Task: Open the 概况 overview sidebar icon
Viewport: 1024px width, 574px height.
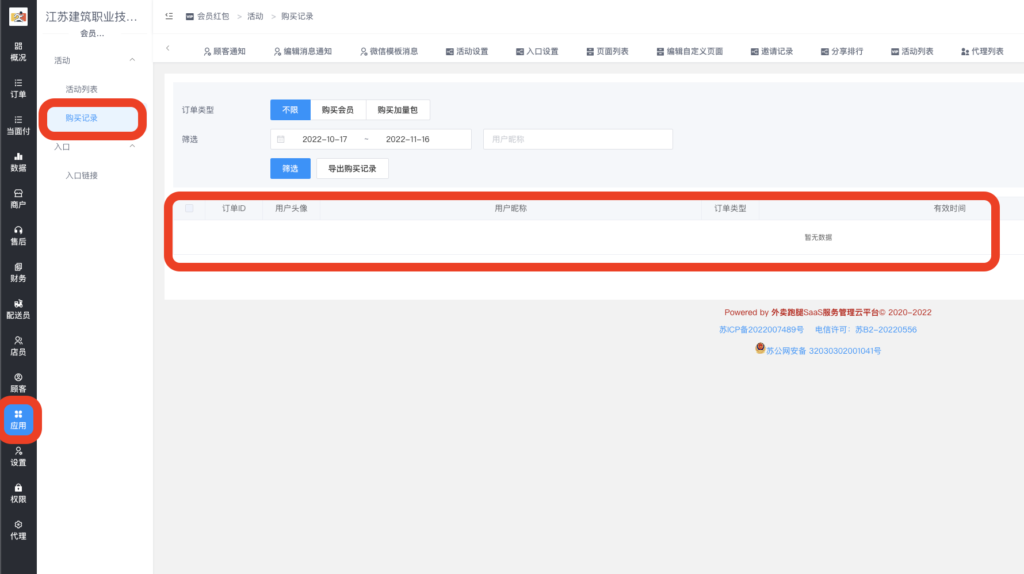Action: coord(18,52)
